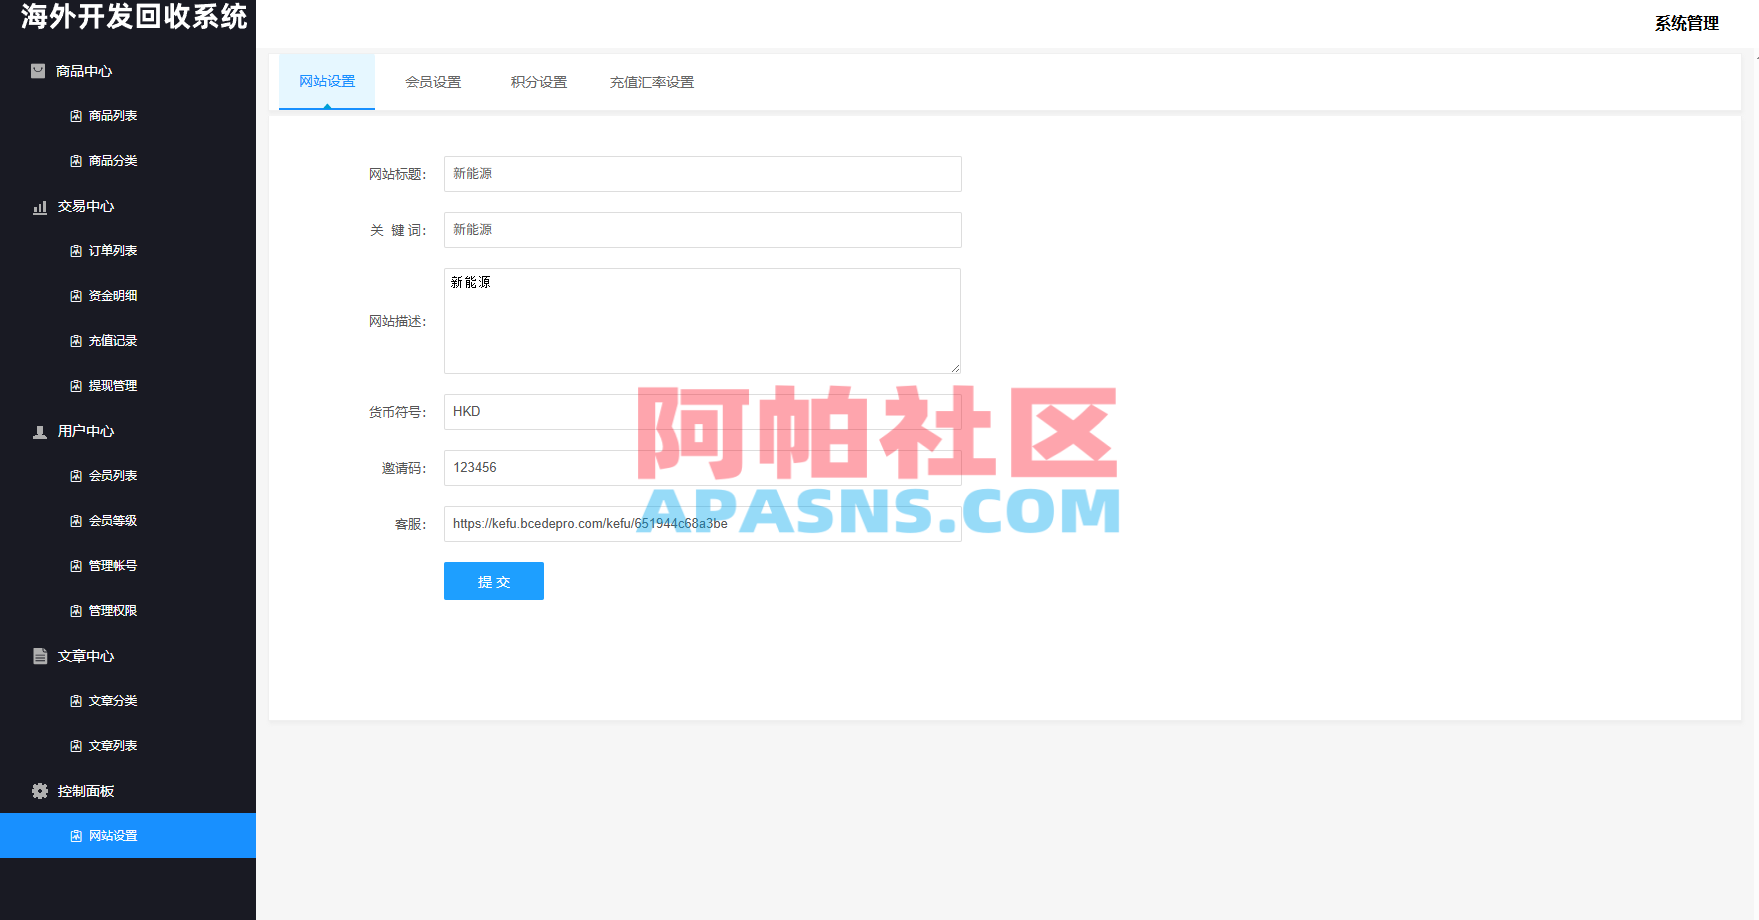The image size is (1759, 920).
Task: Click the icon beside 商品列表
Action: click(76, 116)
